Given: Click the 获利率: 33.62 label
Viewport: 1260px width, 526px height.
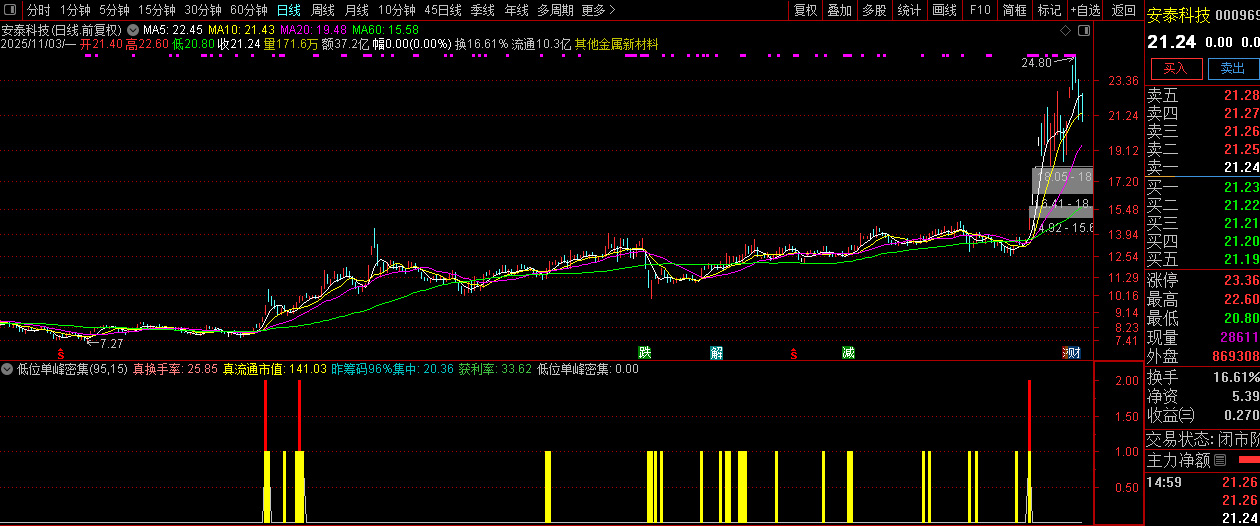Looking at the screenshot, I should point(495,369).
